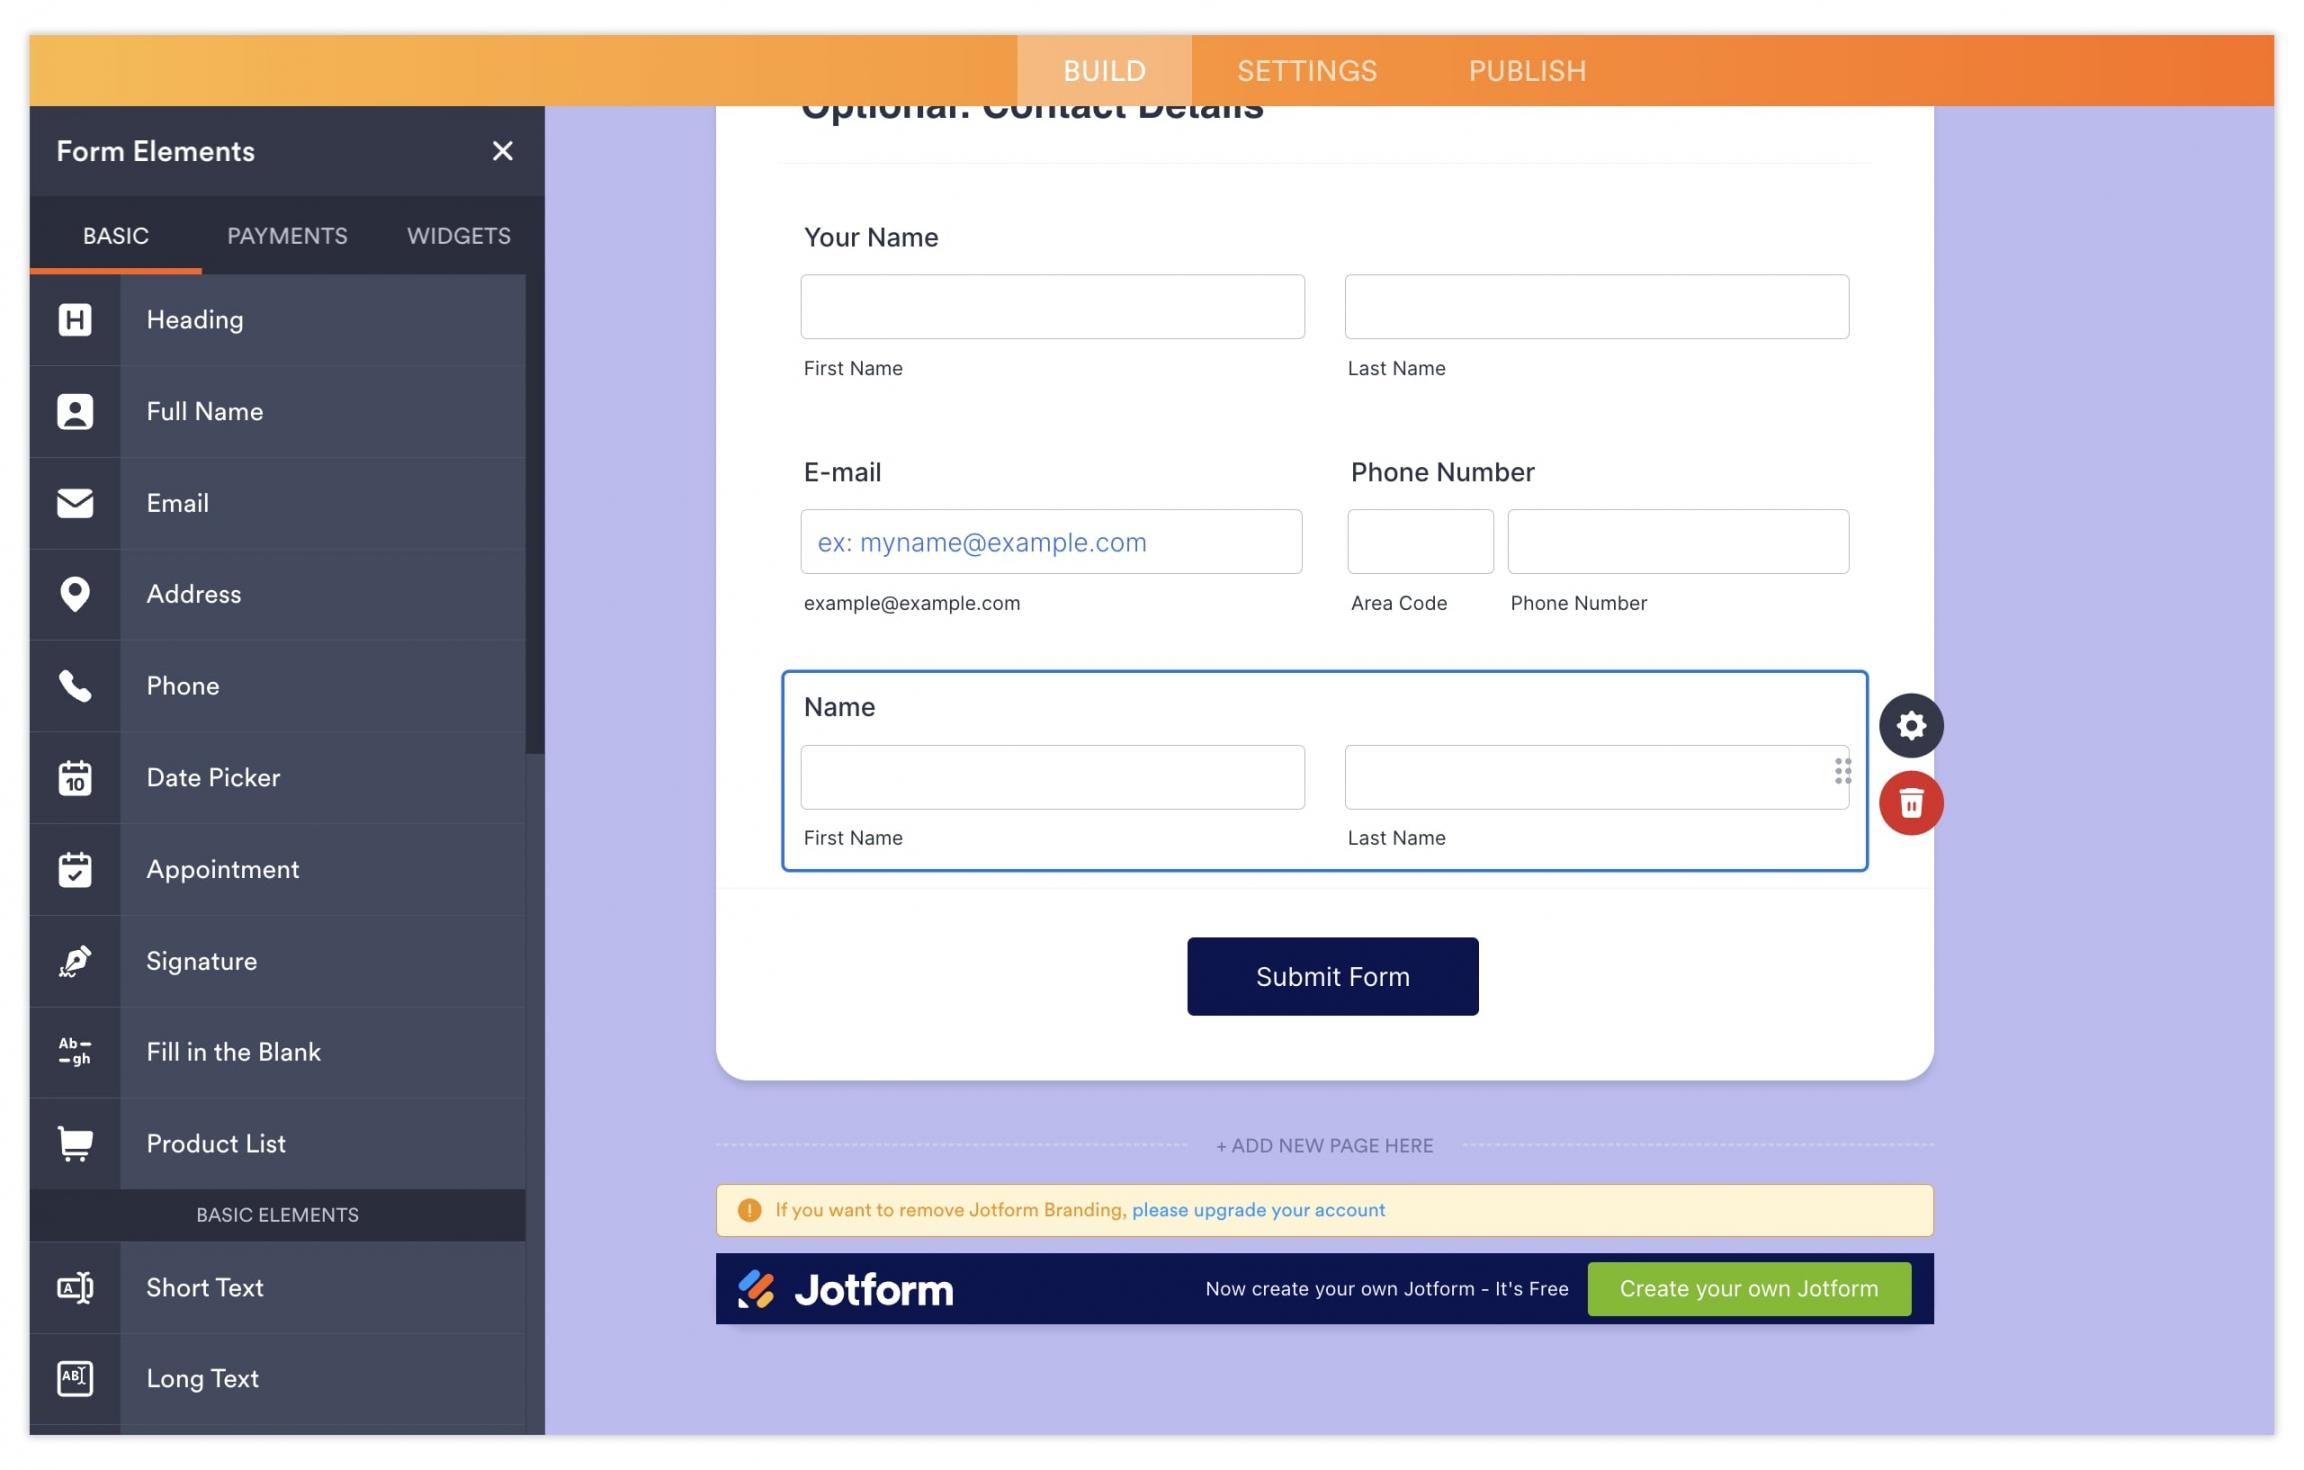Click the Full Name person icon
The image size is (2304, 1470).
75,412
